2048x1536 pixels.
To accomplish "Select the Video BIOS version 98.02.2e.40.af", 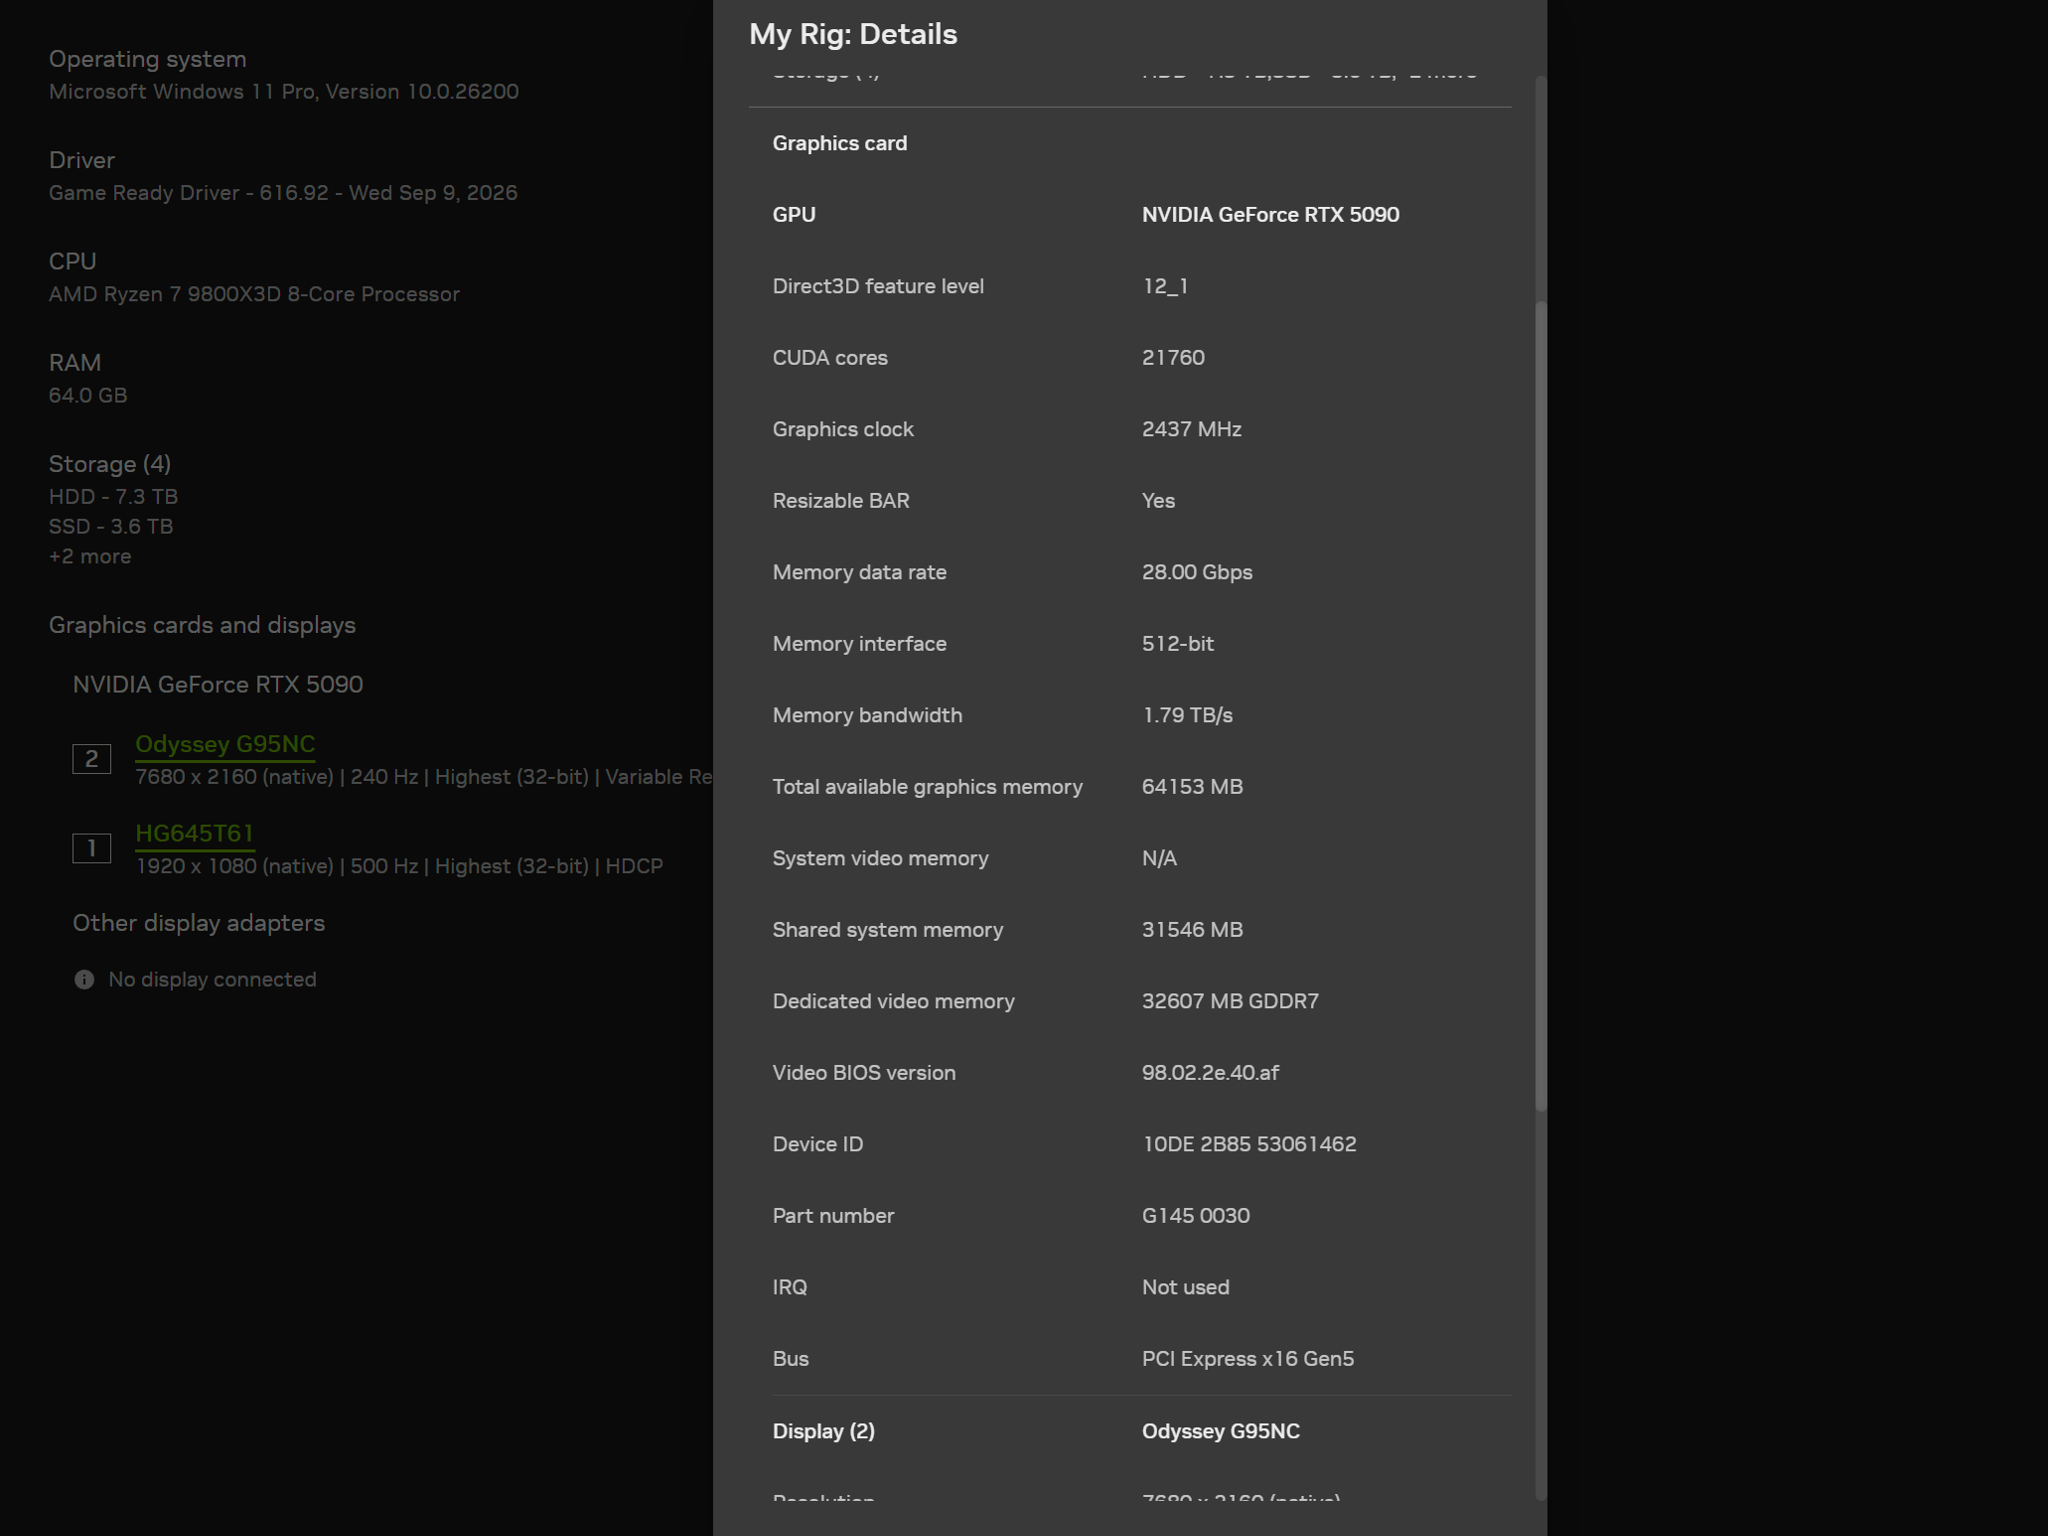I will coord(1210,1073).
